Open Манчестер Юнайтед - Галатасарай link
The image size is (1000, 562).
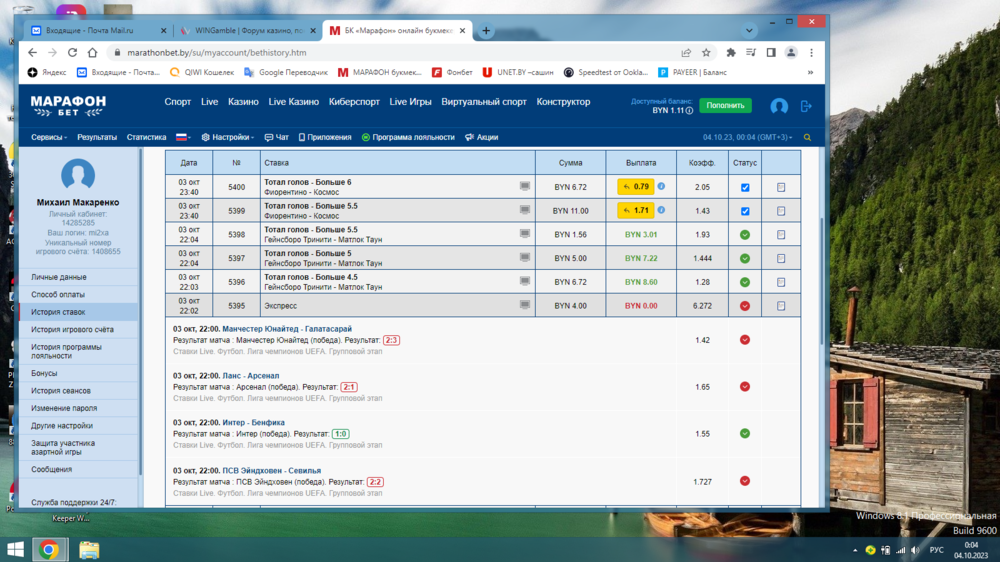[287, 329]
